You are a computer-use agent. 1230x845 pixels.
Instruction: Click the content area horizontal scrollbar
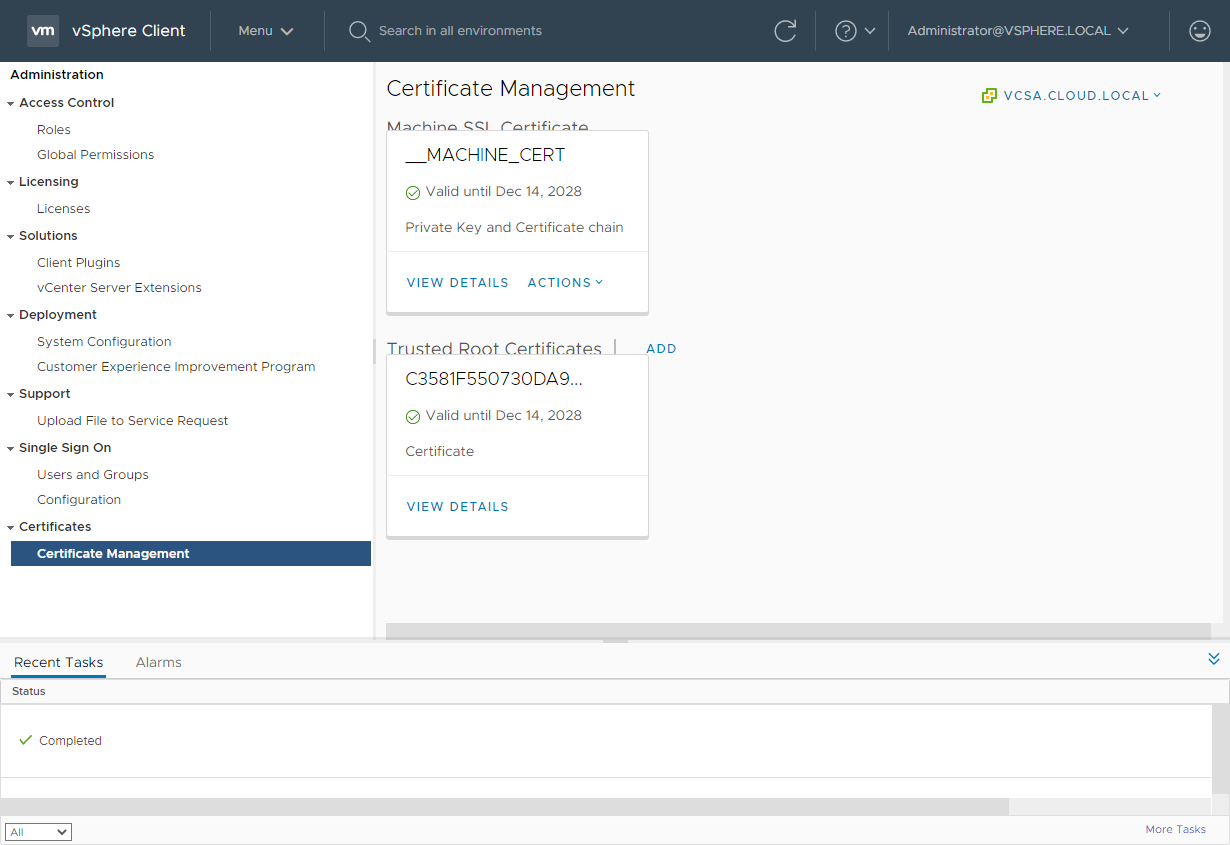click(x=798, y=631)
